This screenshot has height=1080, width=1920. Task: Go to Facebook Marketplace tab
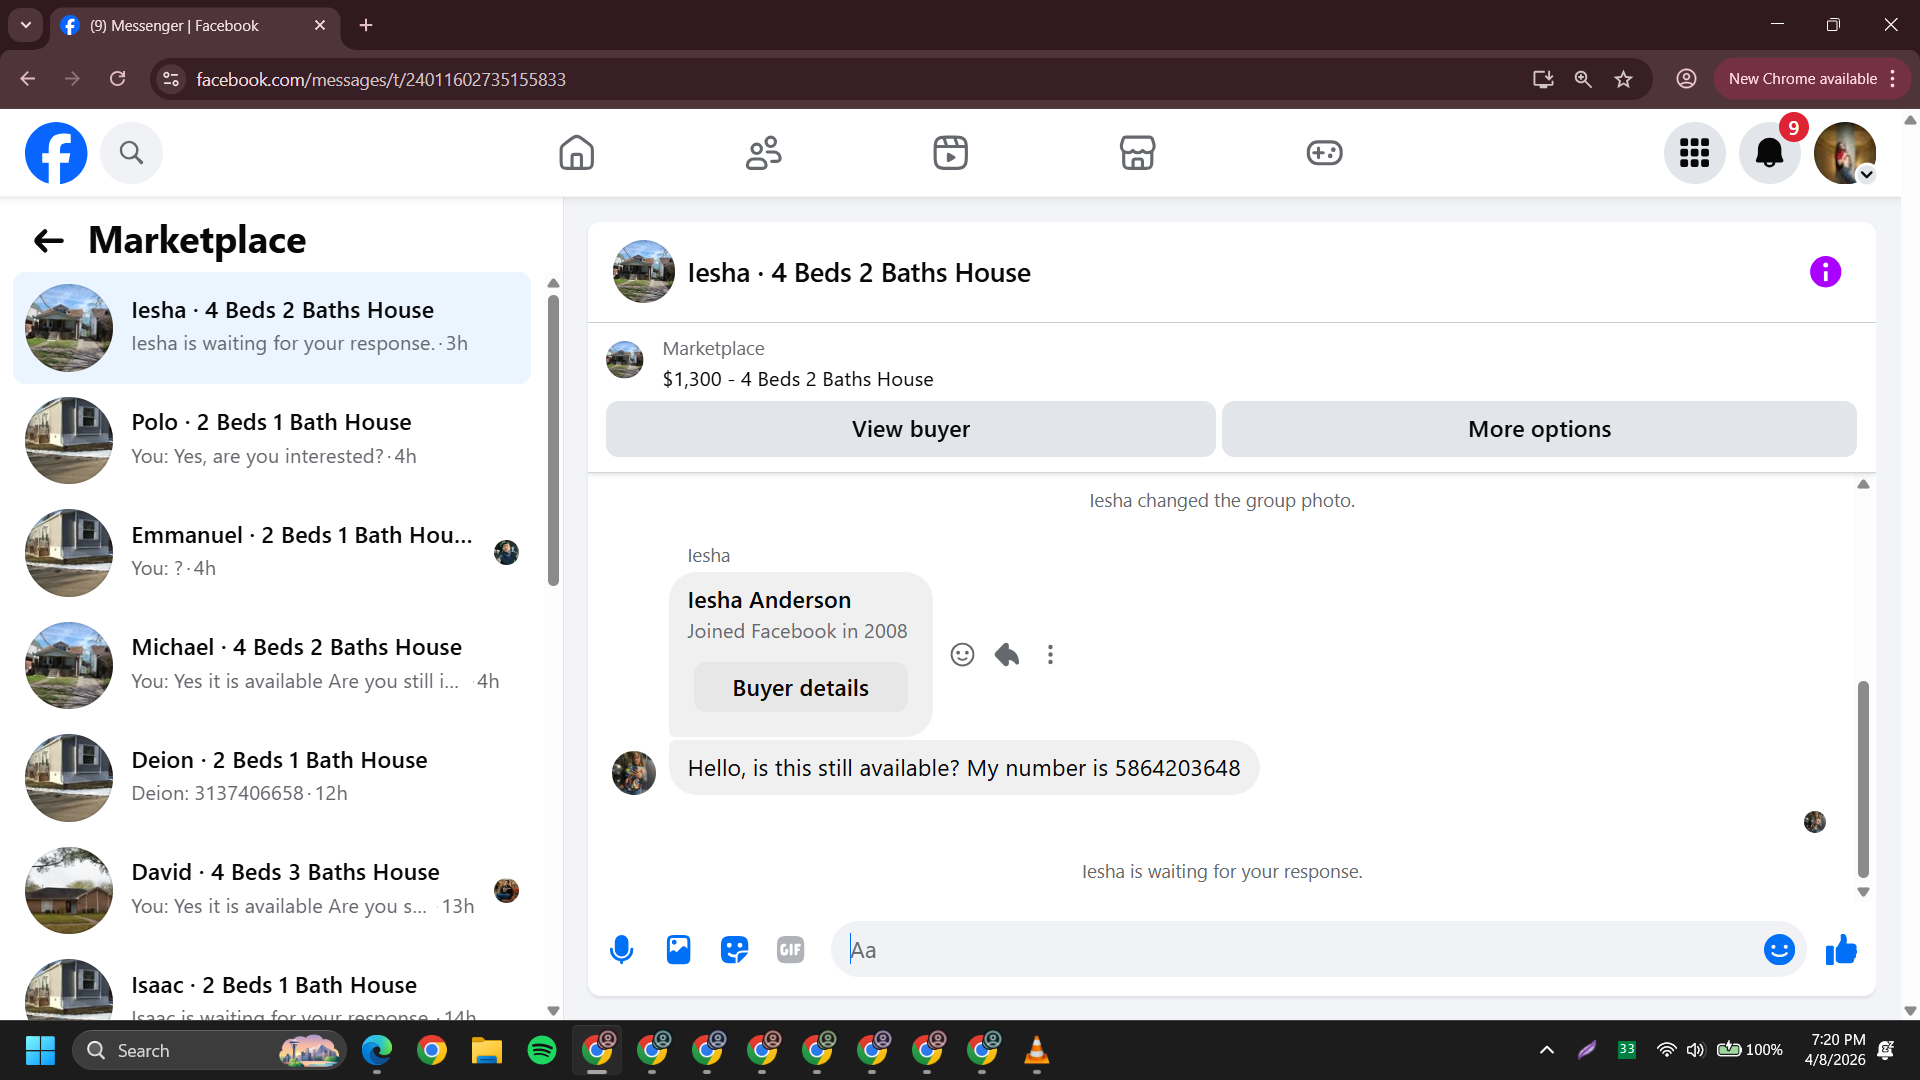(x=1137, y=153)
